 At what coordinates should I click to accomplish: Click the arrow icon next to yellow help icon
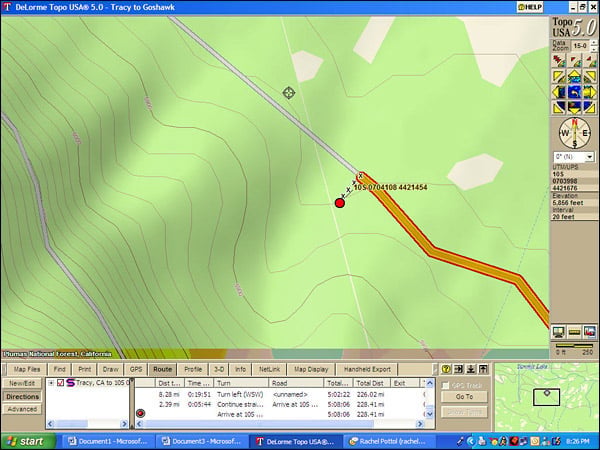[458, 369]
